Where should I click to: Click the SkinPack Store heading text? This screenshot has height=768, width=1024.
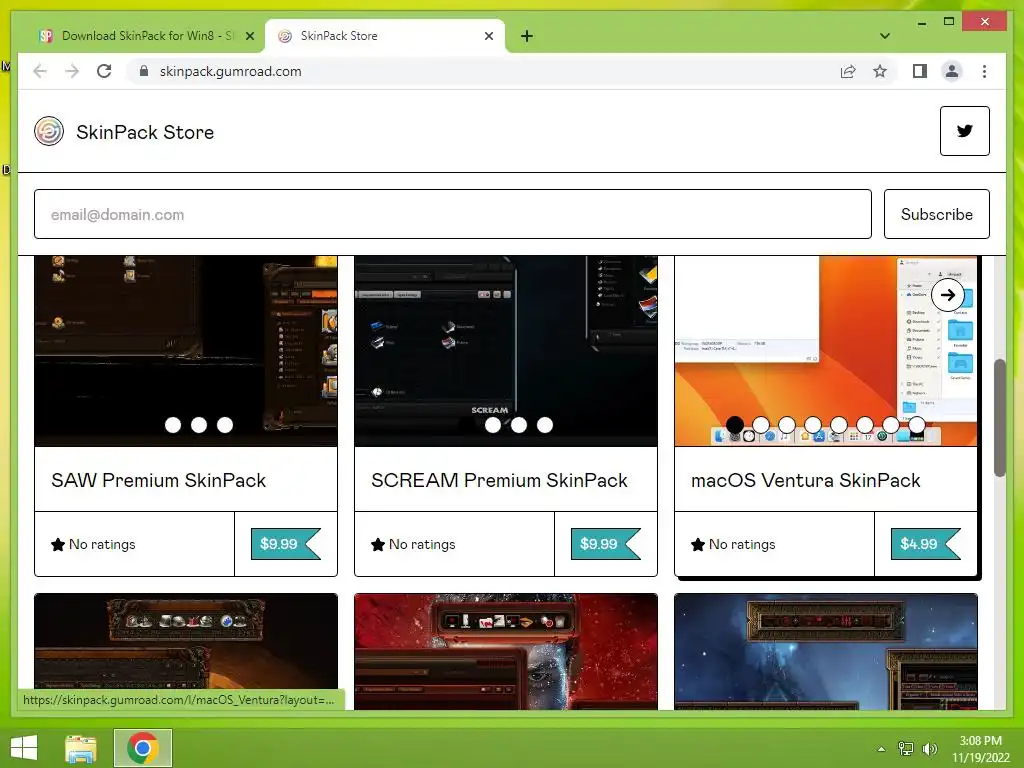pyautogui.click(x=145, y=132)
